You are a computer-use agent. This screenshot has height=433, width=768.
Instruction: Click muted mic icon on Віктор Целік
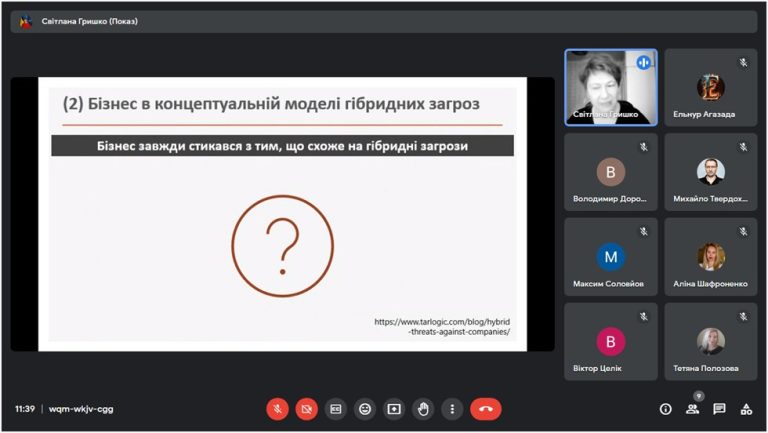pyautogui.click(x=644, y=316)
